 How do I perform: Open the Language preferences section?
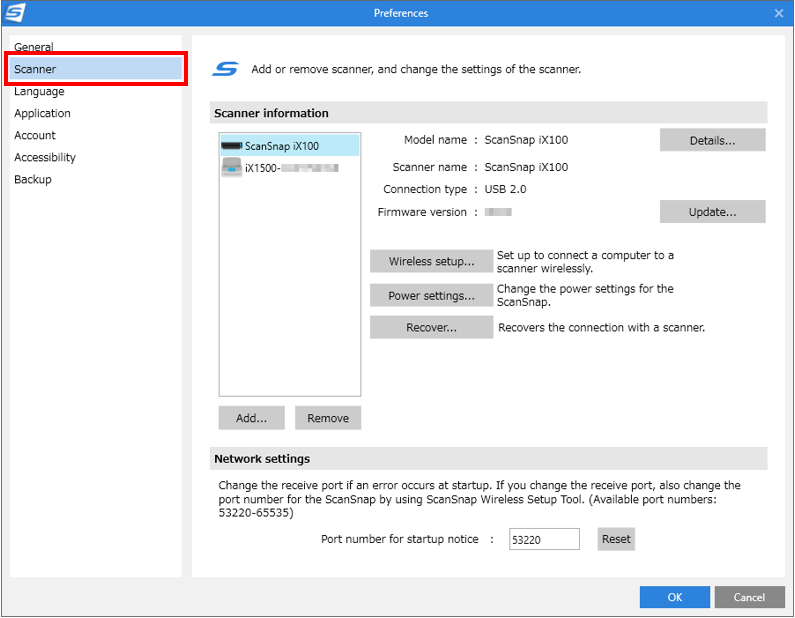point(39,91)
